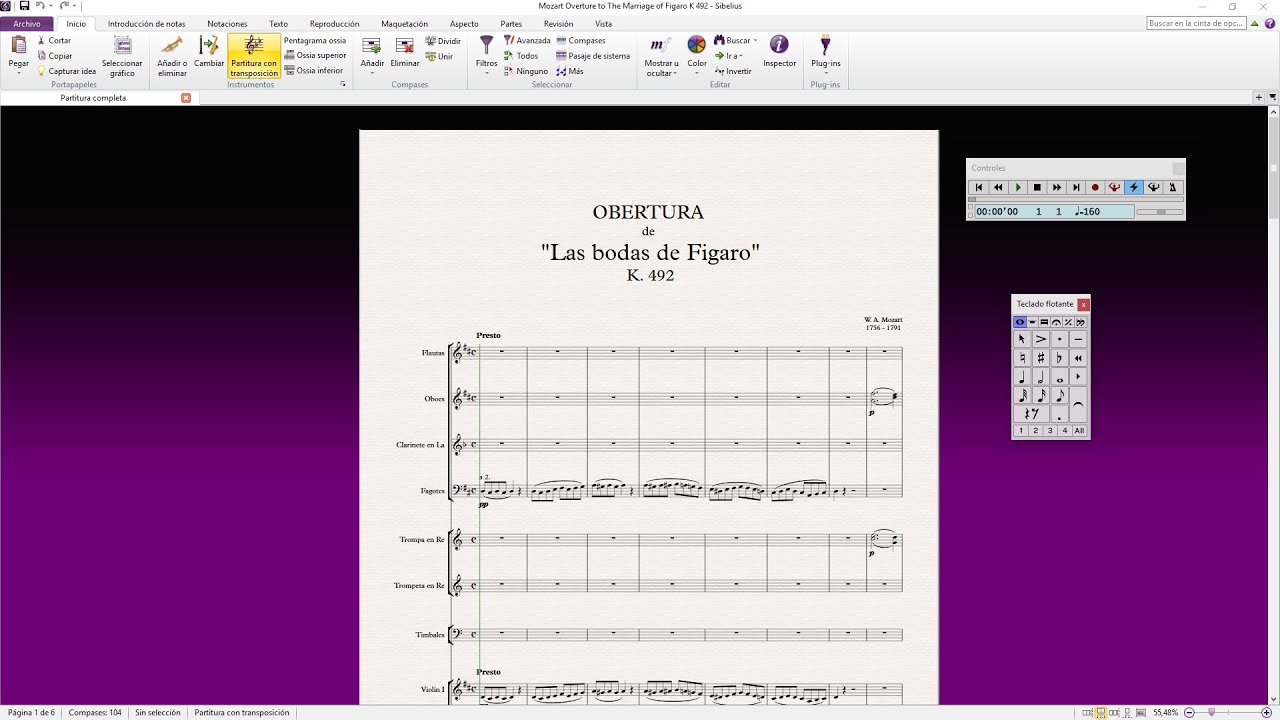Click Ossia superior option
Screen dimensions: 1280x720
click(315, 56)
